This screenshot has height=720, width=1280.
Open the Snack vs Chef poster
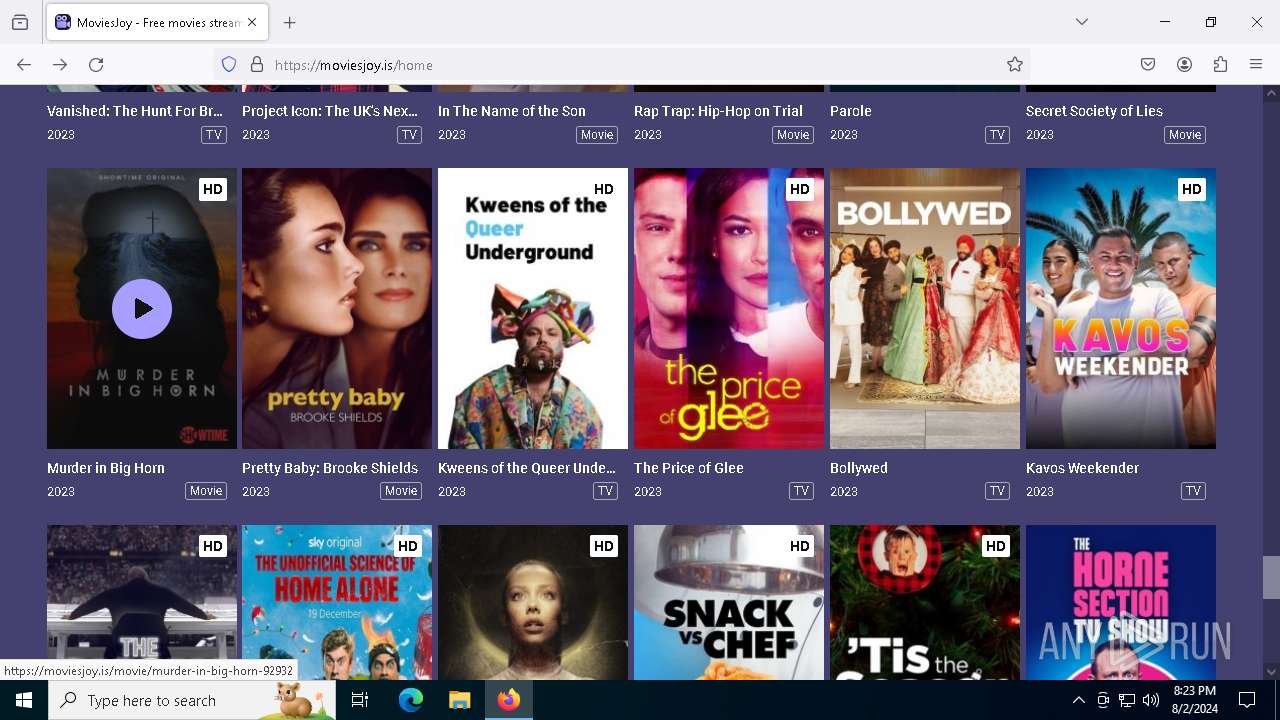click(x=729, y=602)
